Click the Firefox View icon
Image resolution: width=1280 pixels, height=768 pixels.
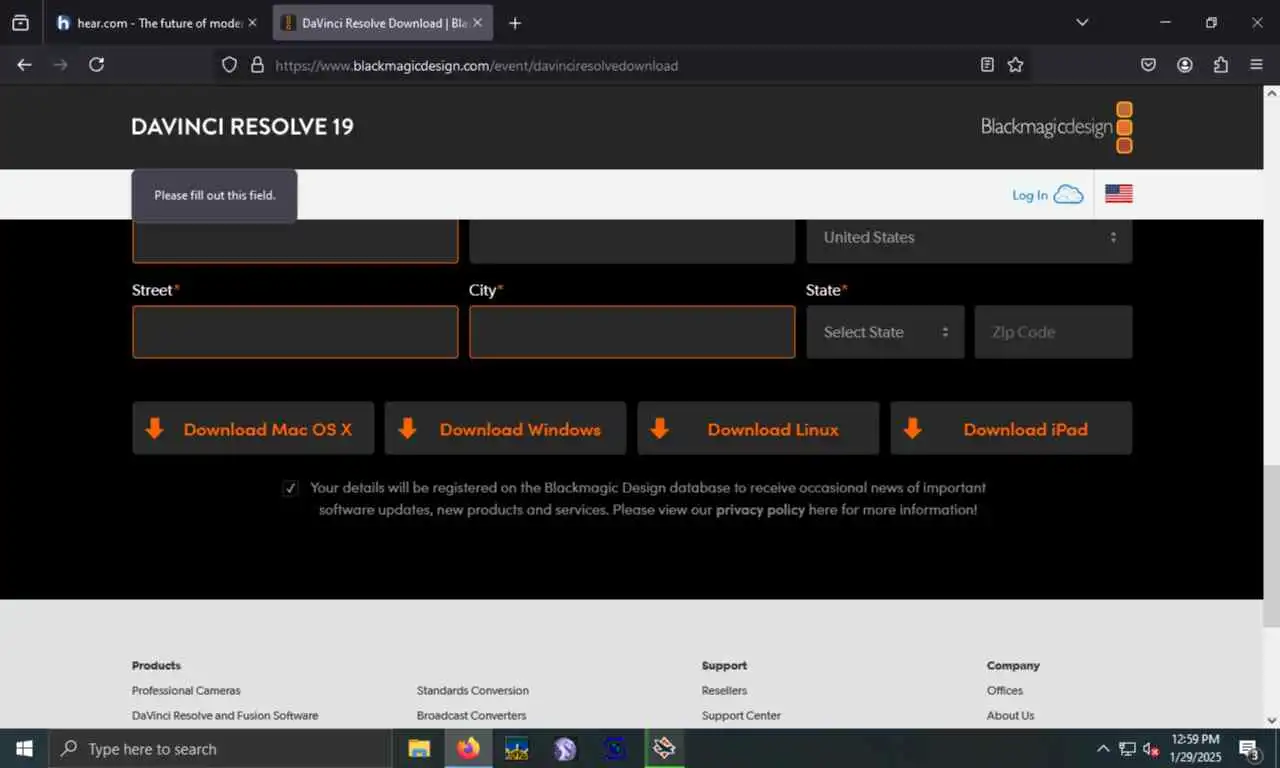pyautogui.click(x=20, y=22)
